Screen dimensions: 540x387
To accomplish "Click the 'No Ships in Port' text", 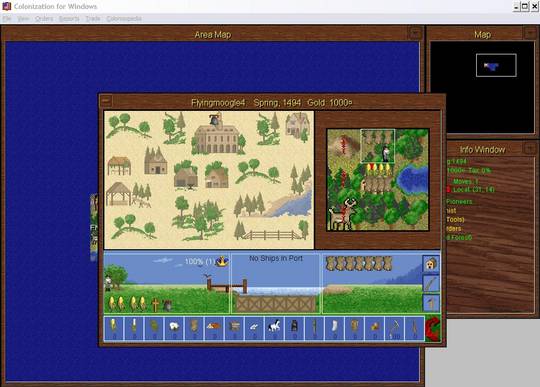I will (x=276, y=259).
